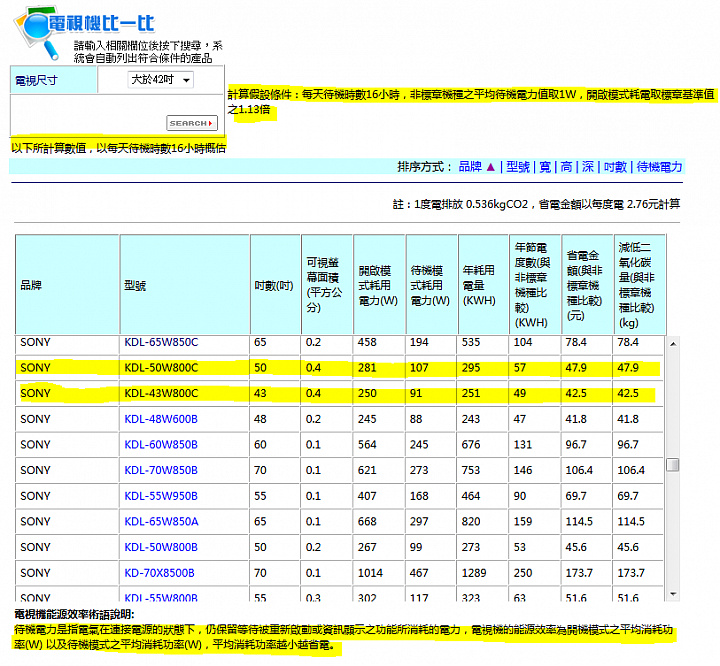
Task: Click 106.4 savings amount for KDL-70W850B
Action: [x=579, y=470]
